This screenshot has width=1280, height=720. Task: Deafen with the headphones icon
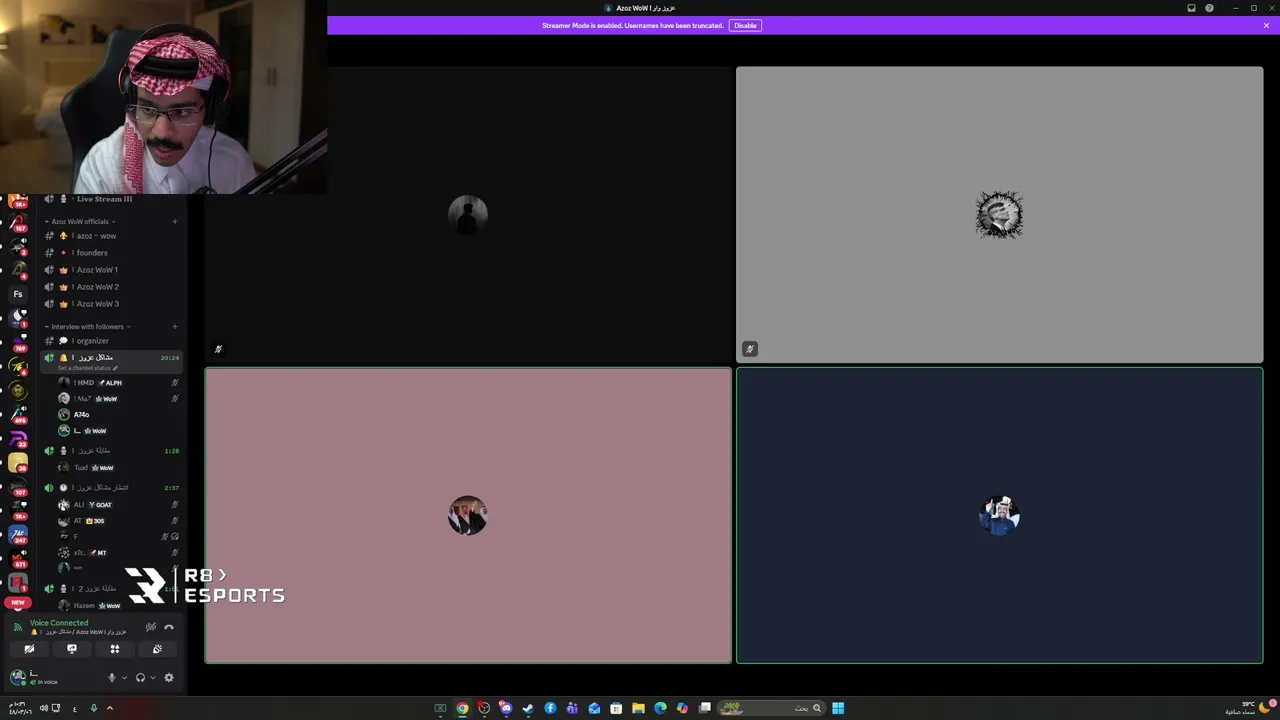point(140,678)
